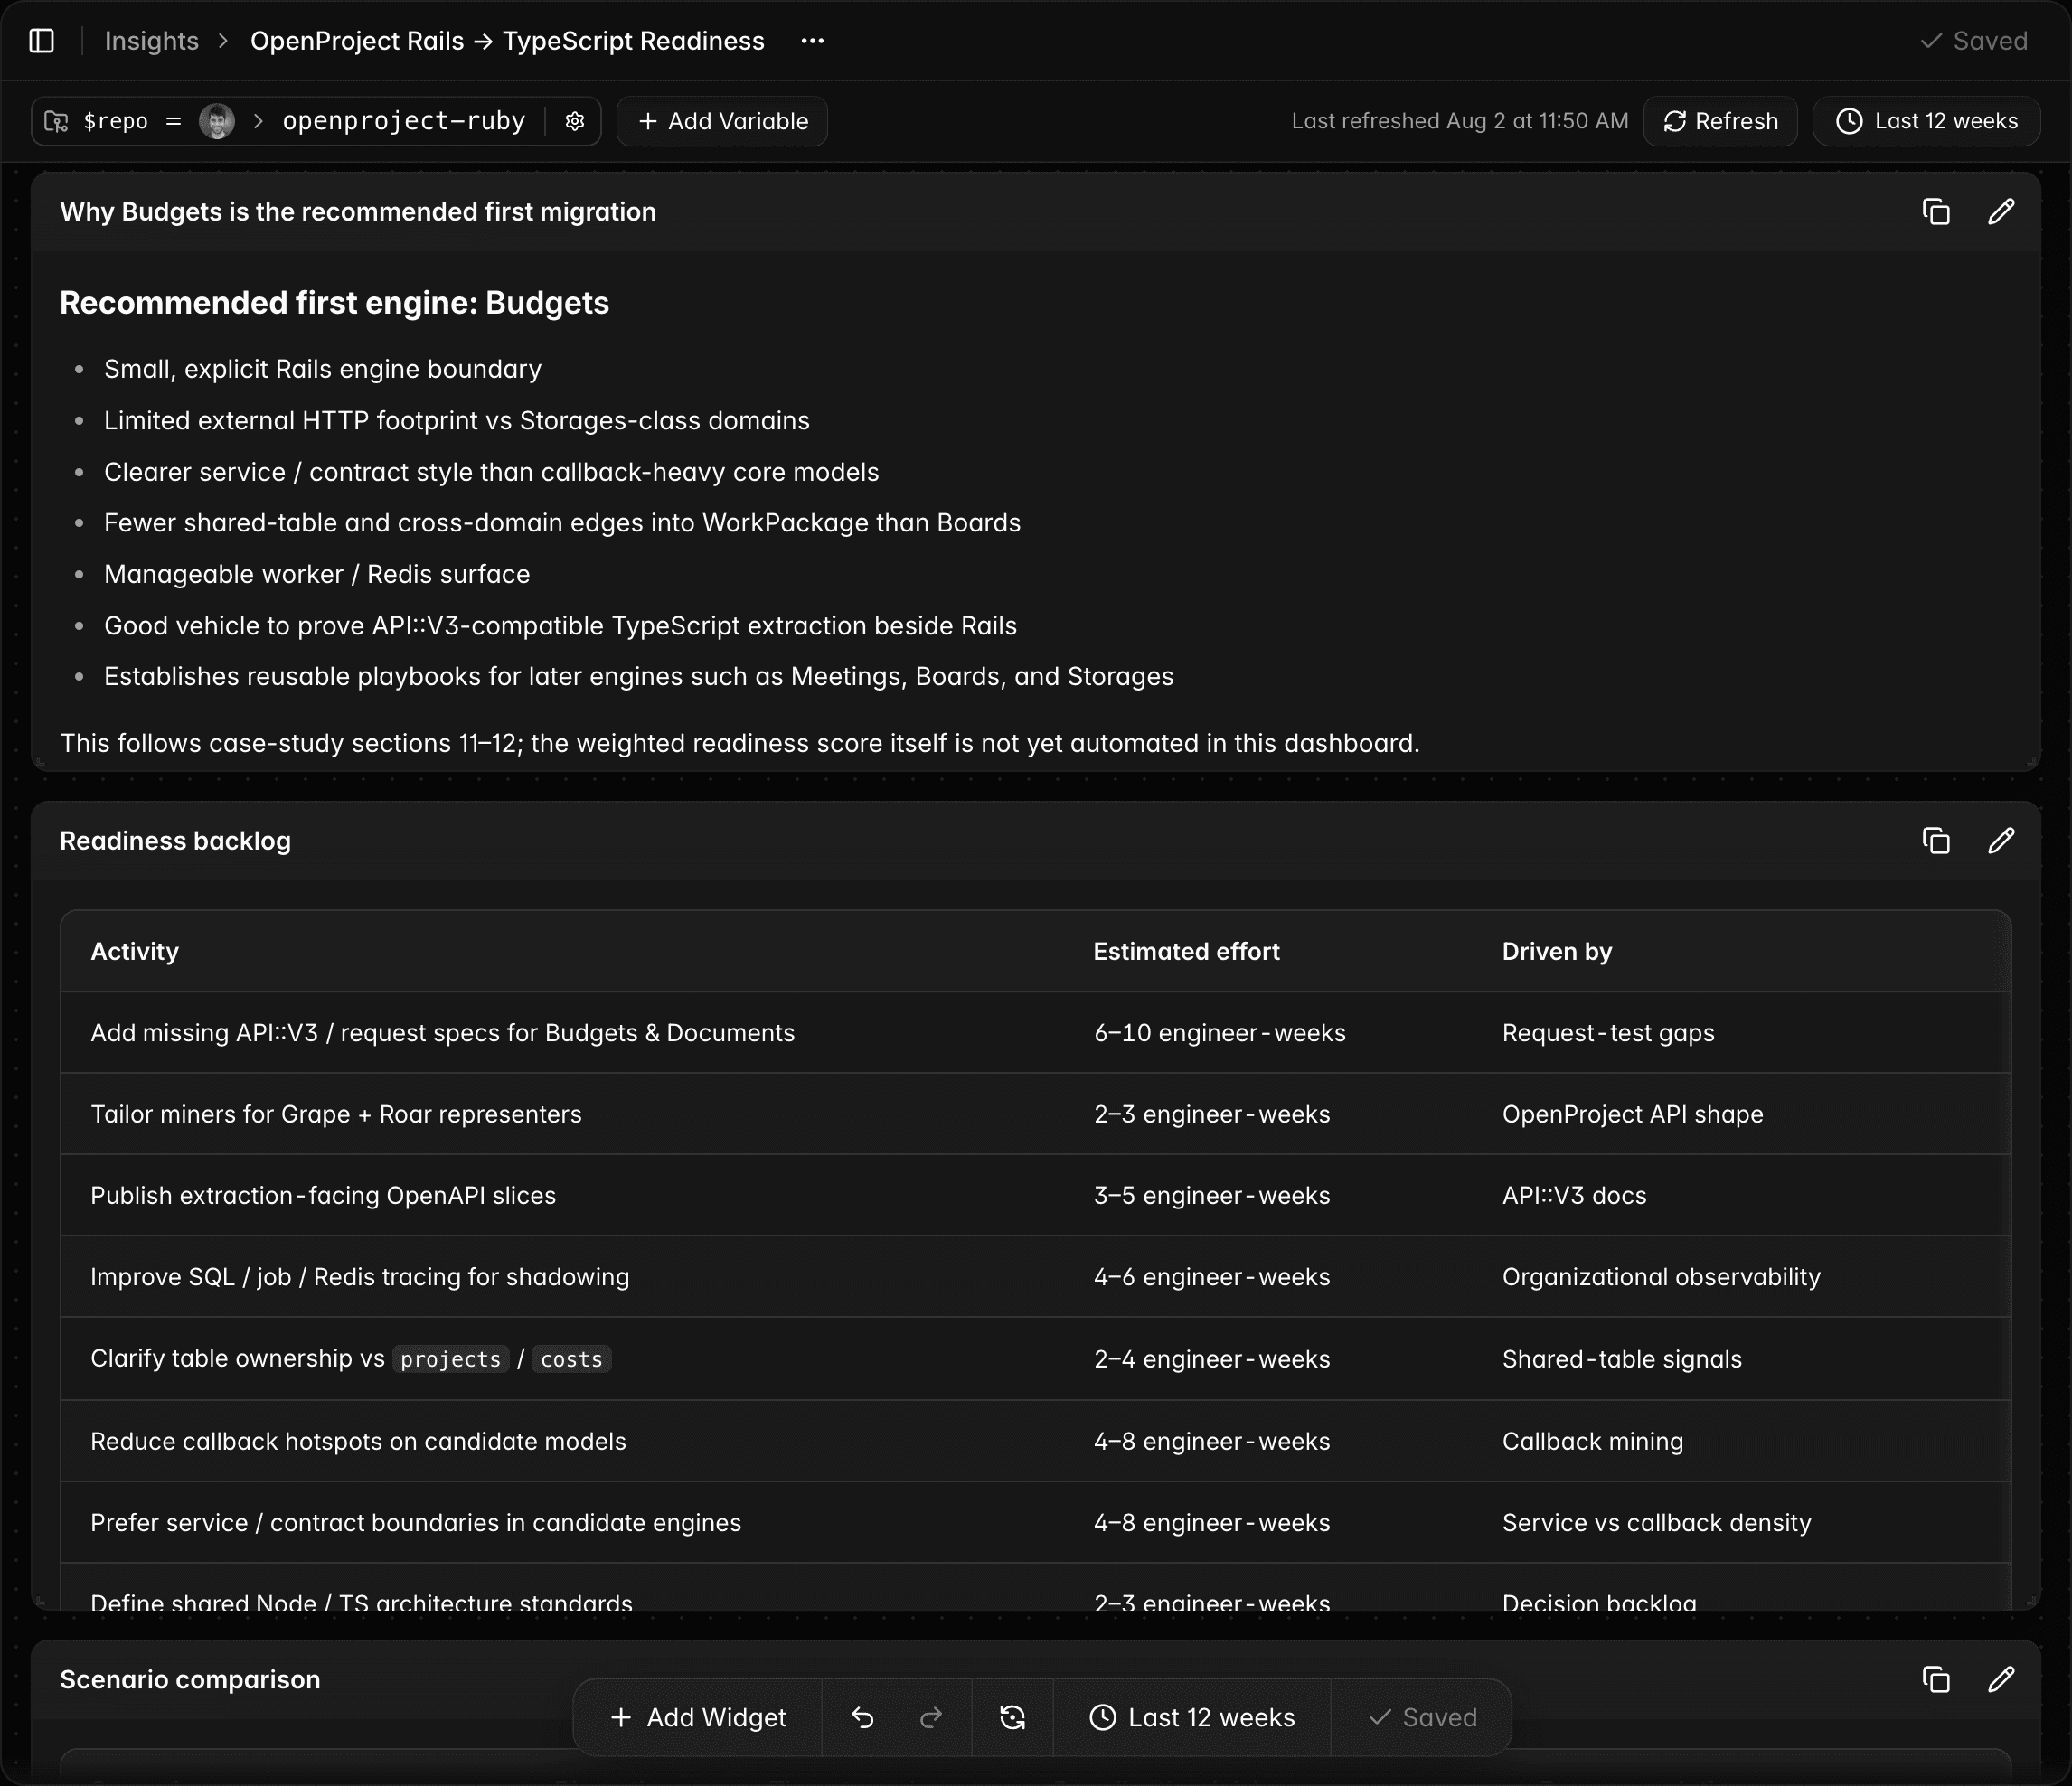The width and height of the screenshot is (2072, 1786).
Task: Click the 'Why Budgets is the recommended first migration' title
Action: [x=358, y=212]
